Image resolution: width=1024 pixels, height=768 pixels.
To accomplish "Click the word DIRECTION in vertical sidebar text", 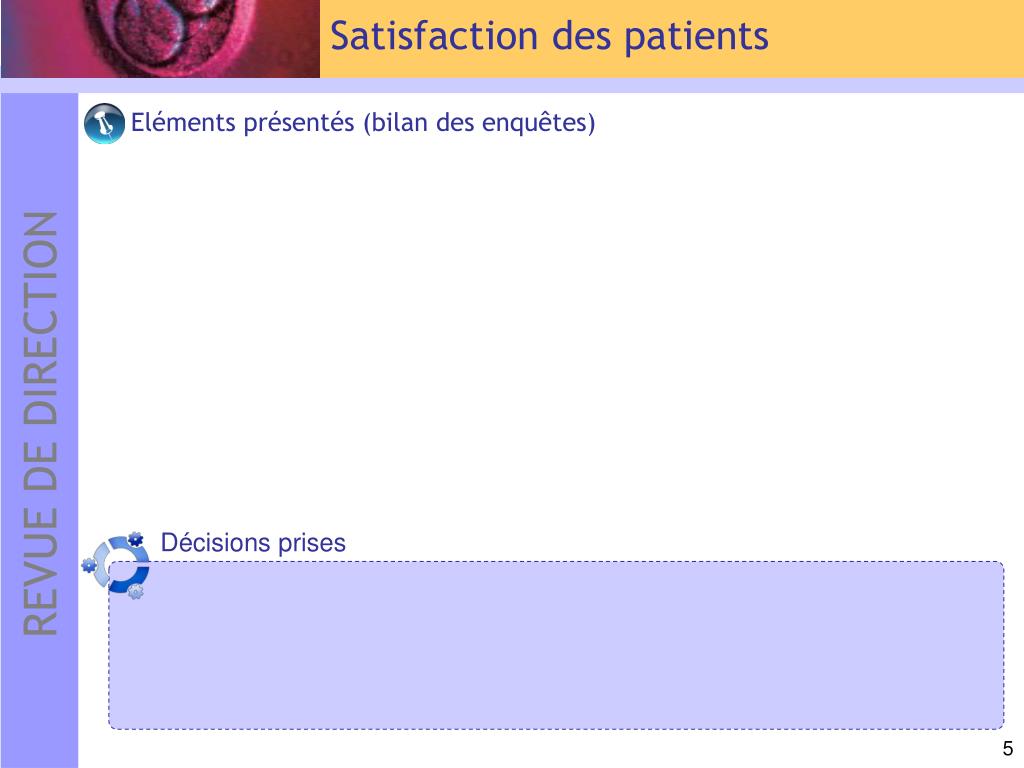I will click(x=40, y=318).
